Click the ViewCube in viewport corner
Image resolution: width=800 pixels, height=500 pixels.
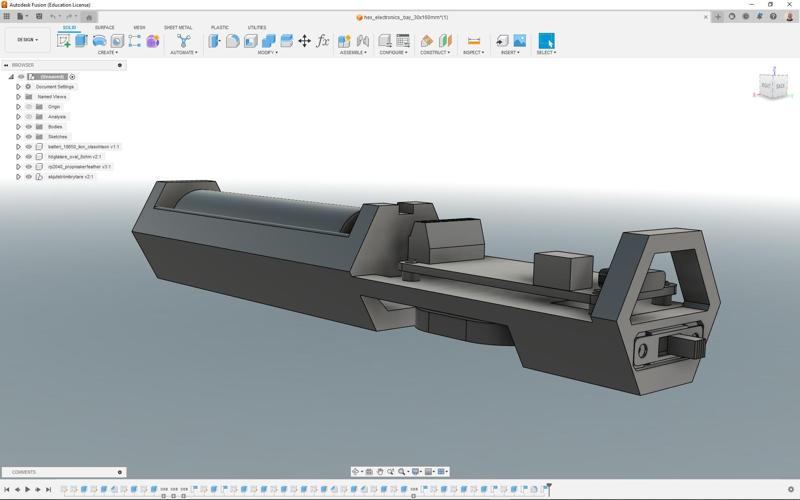(772, 87)
